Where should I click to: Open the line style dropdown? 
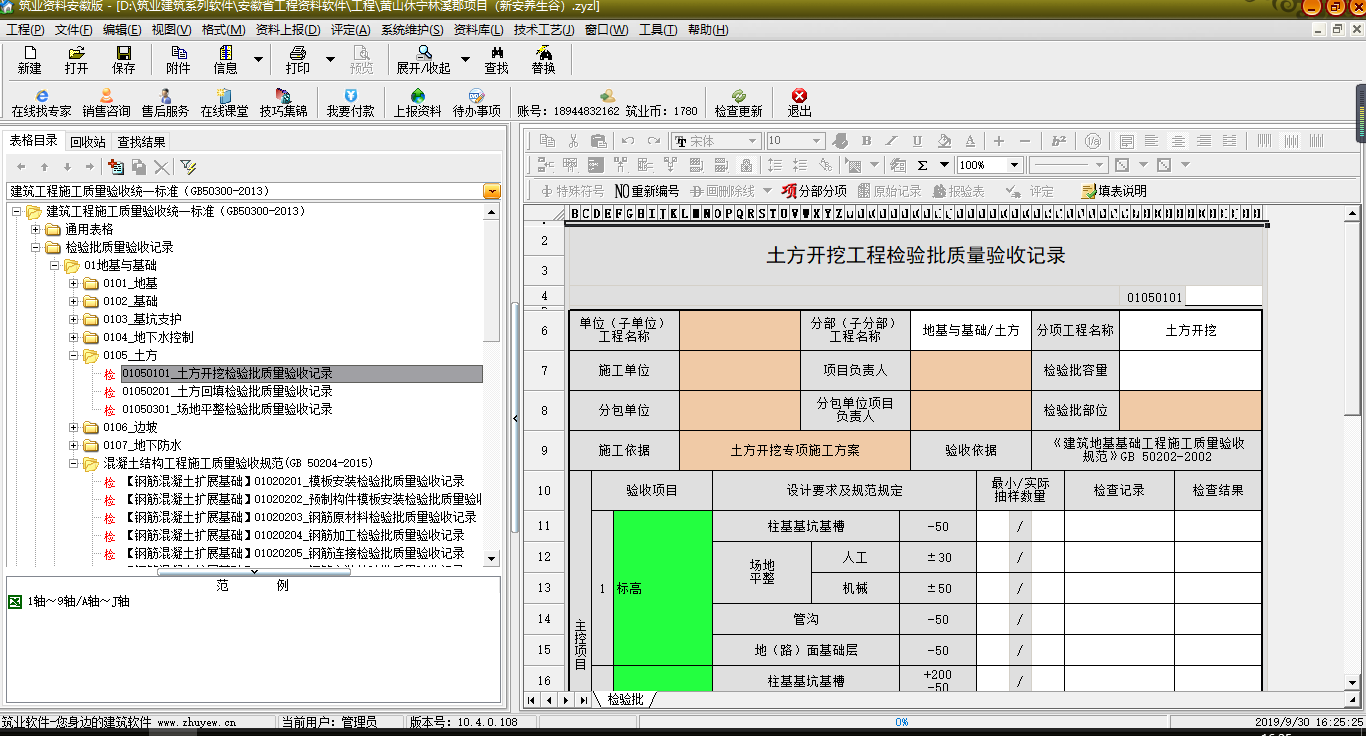click(1099, 165)
